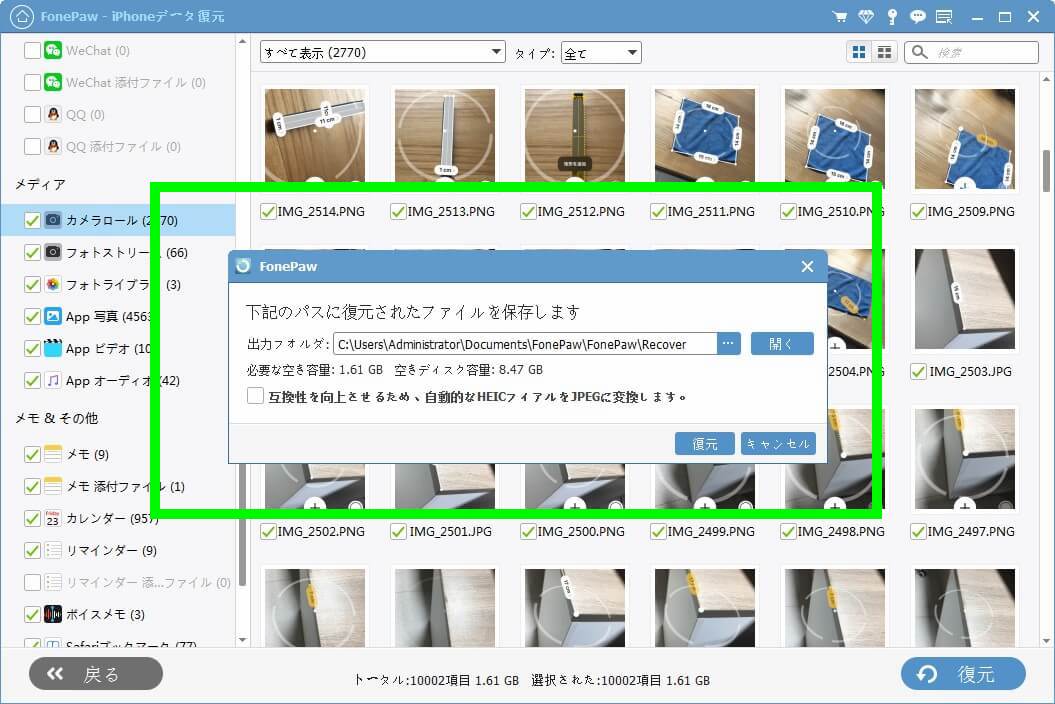
Task: Click sidebar scroll down arrow
Action: tap(242, 640)
